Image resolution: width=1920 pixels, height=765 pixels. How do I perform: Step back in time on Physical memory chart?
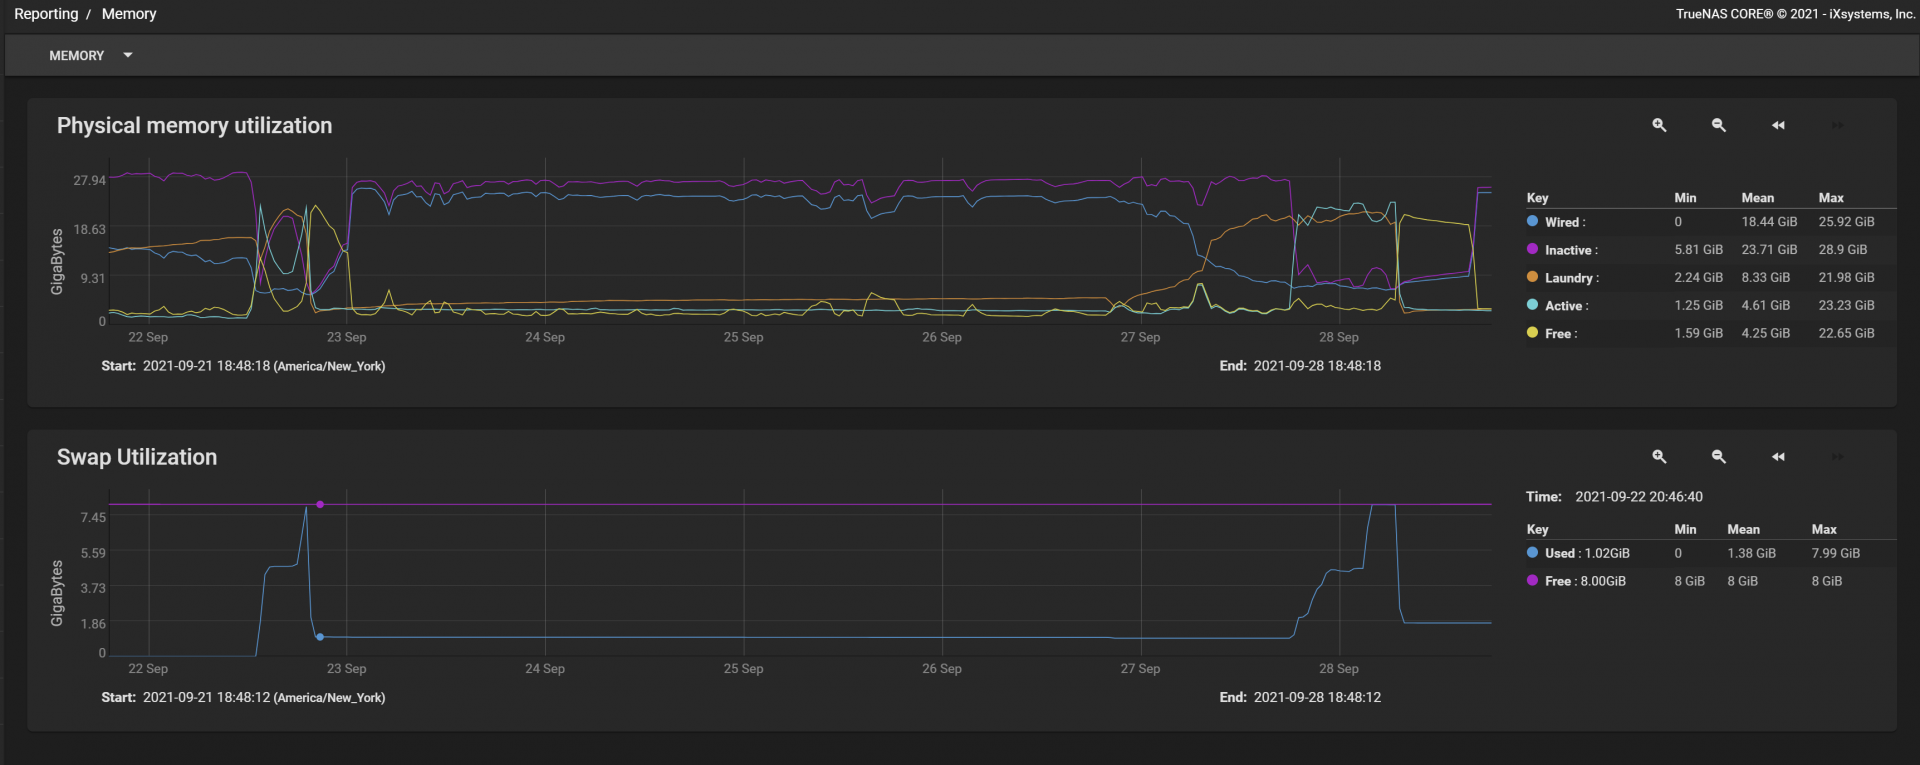pyautogui.click(x=1778, y=125)
